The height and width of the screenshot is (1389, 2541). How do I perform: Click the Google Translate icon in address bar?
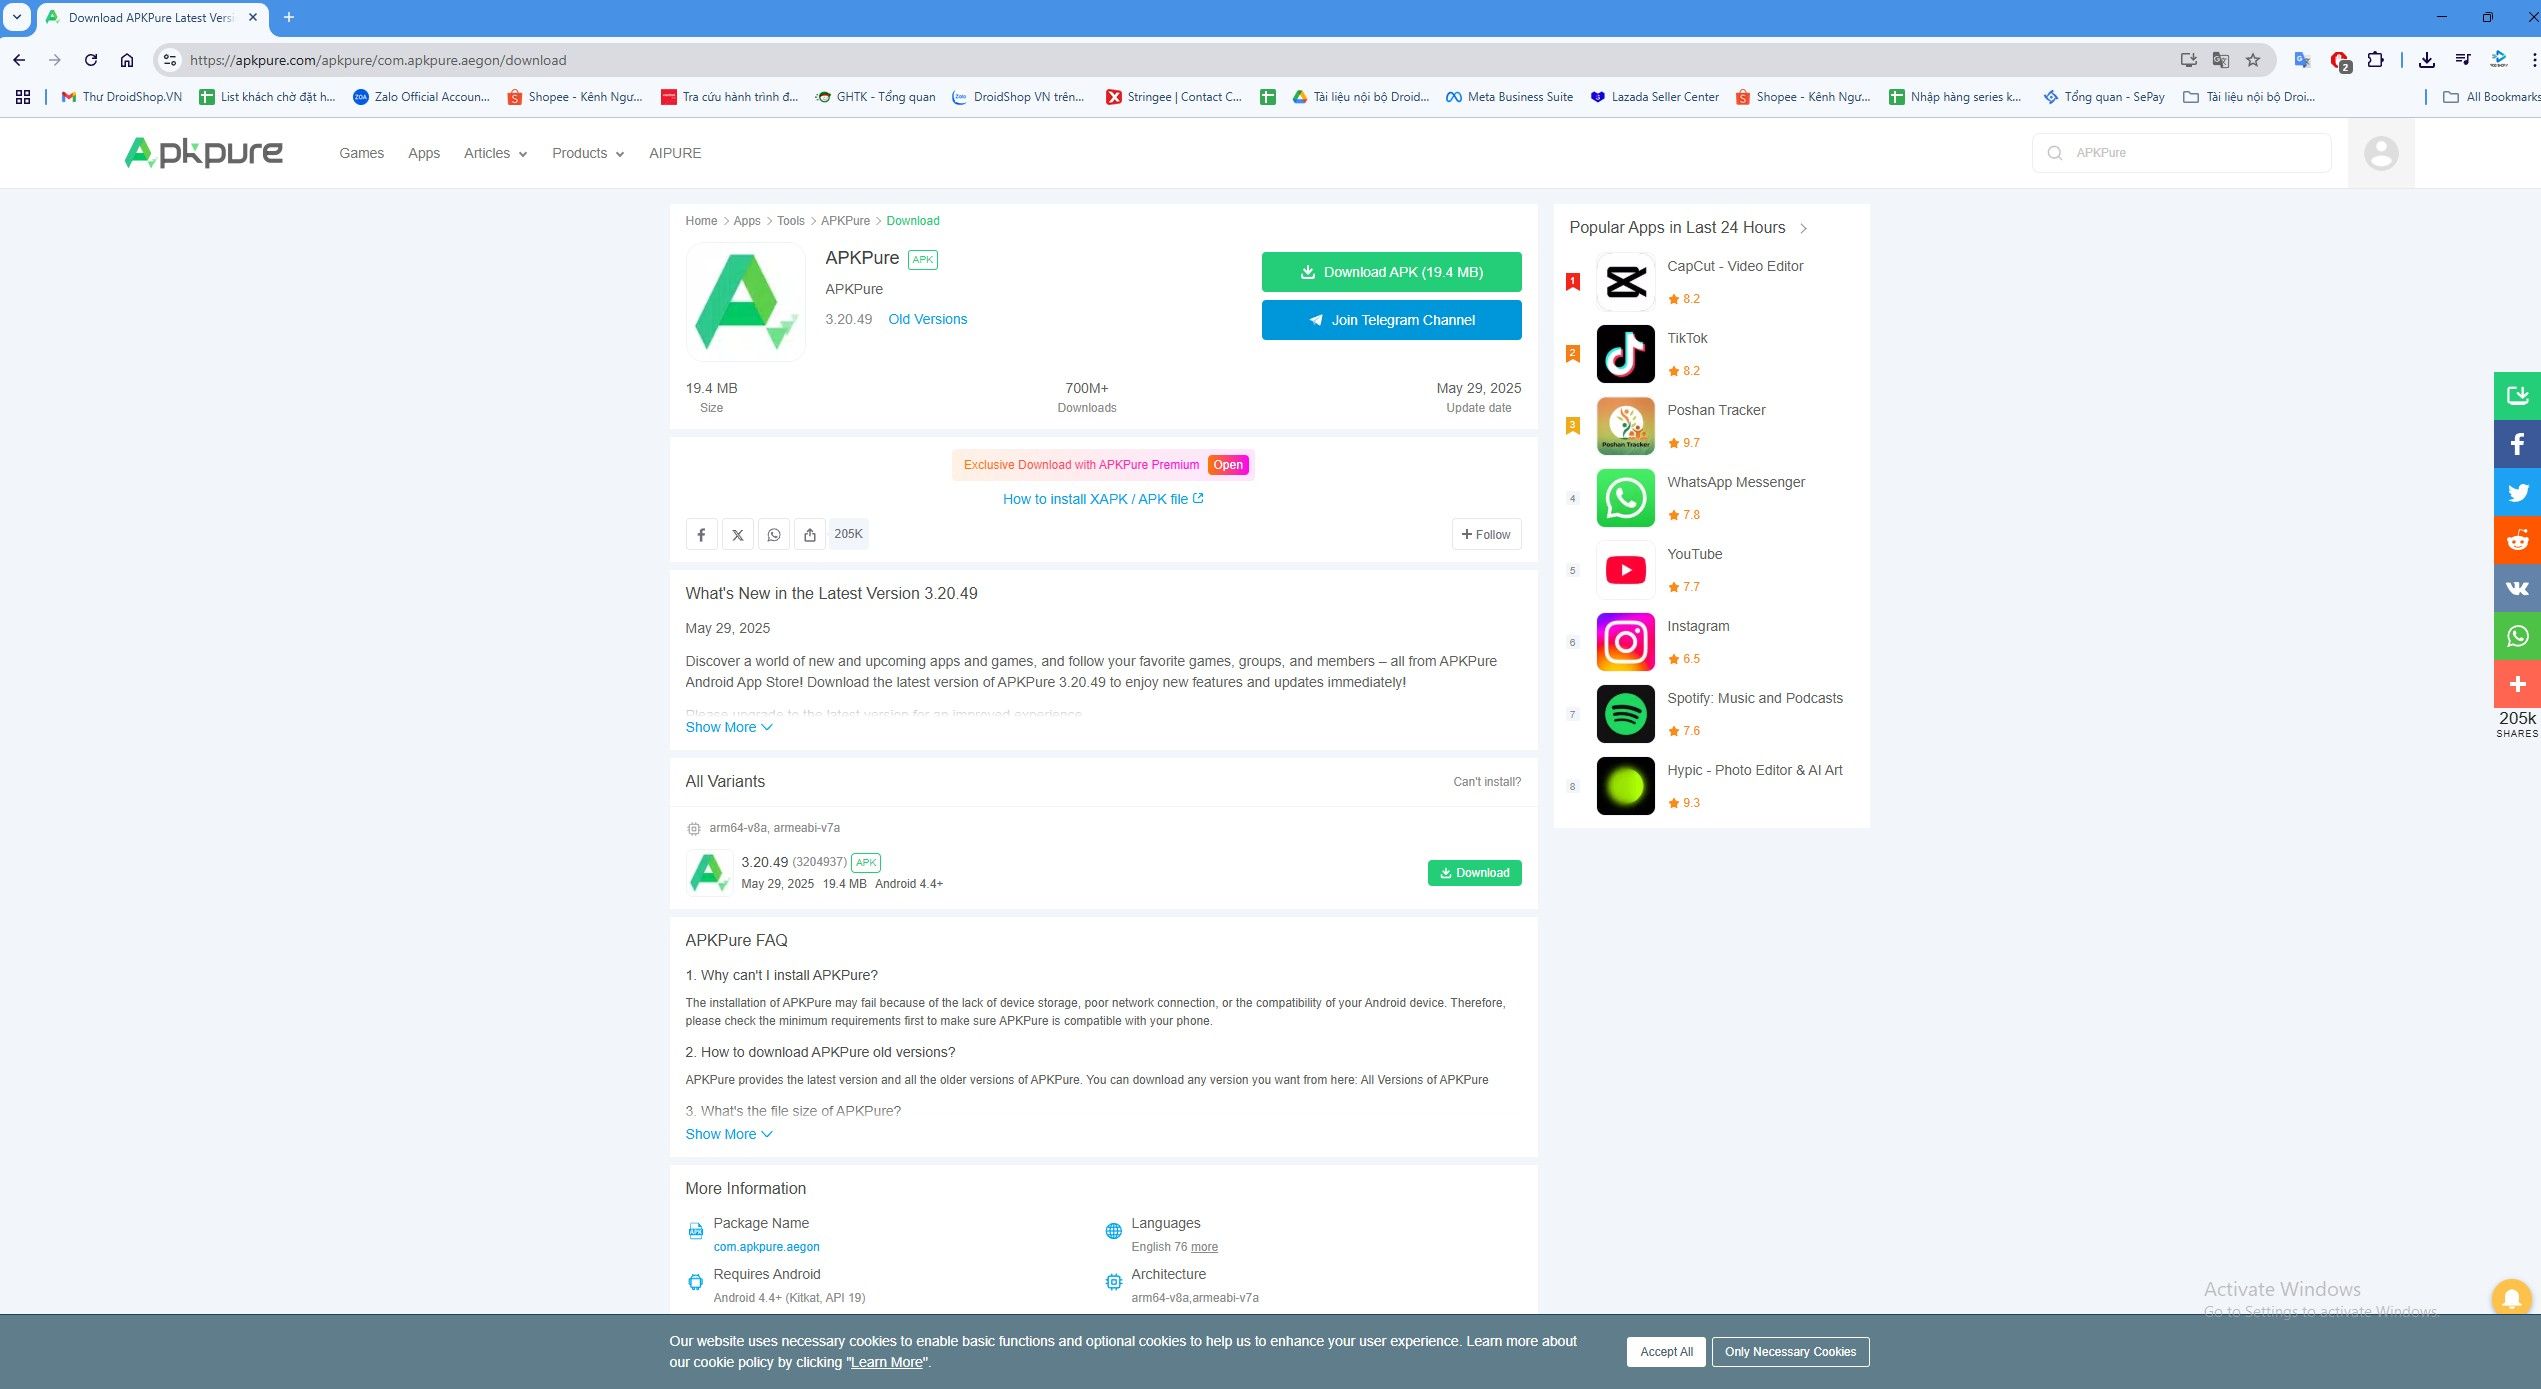pos(2220,60)
